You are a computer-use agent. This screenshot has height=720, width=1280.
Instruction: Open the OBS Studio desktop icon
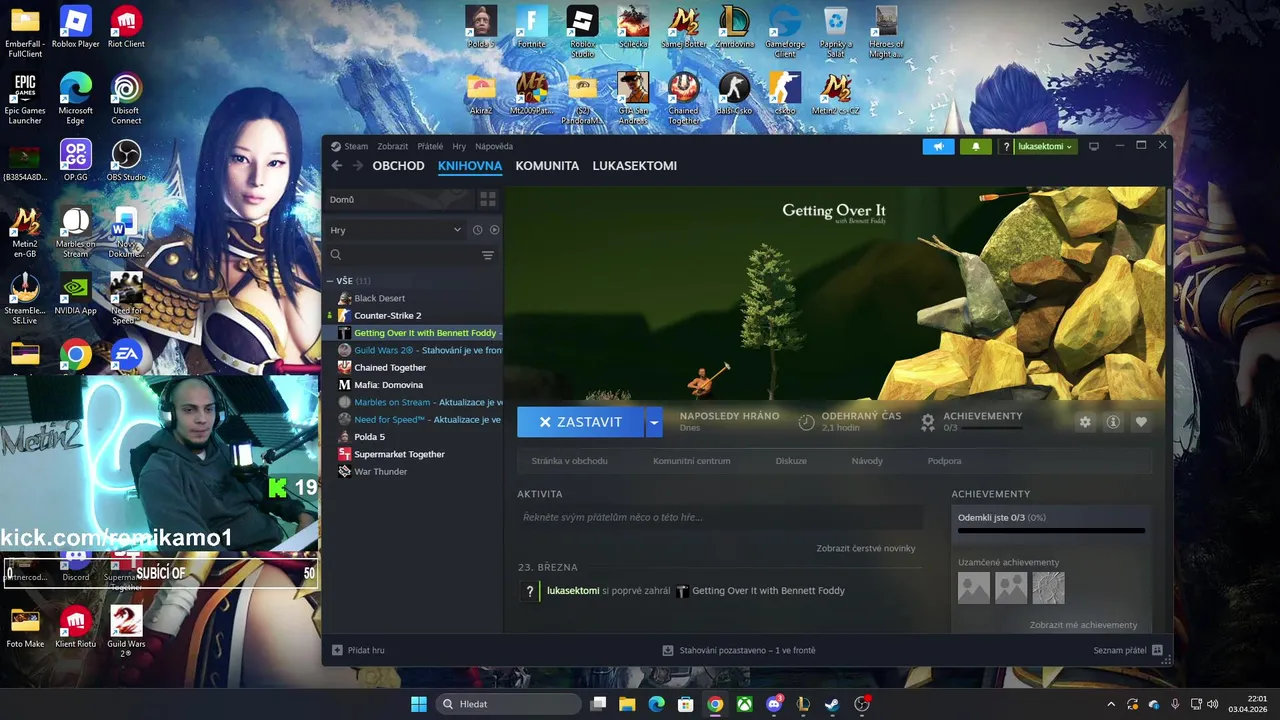coord(126,161)
